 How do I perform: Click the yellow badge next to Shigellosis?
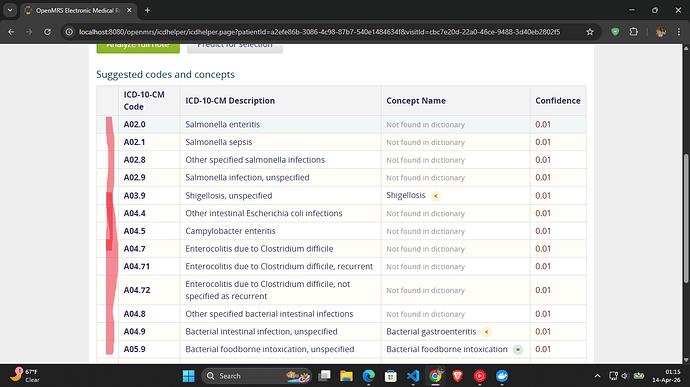(436, 196)
